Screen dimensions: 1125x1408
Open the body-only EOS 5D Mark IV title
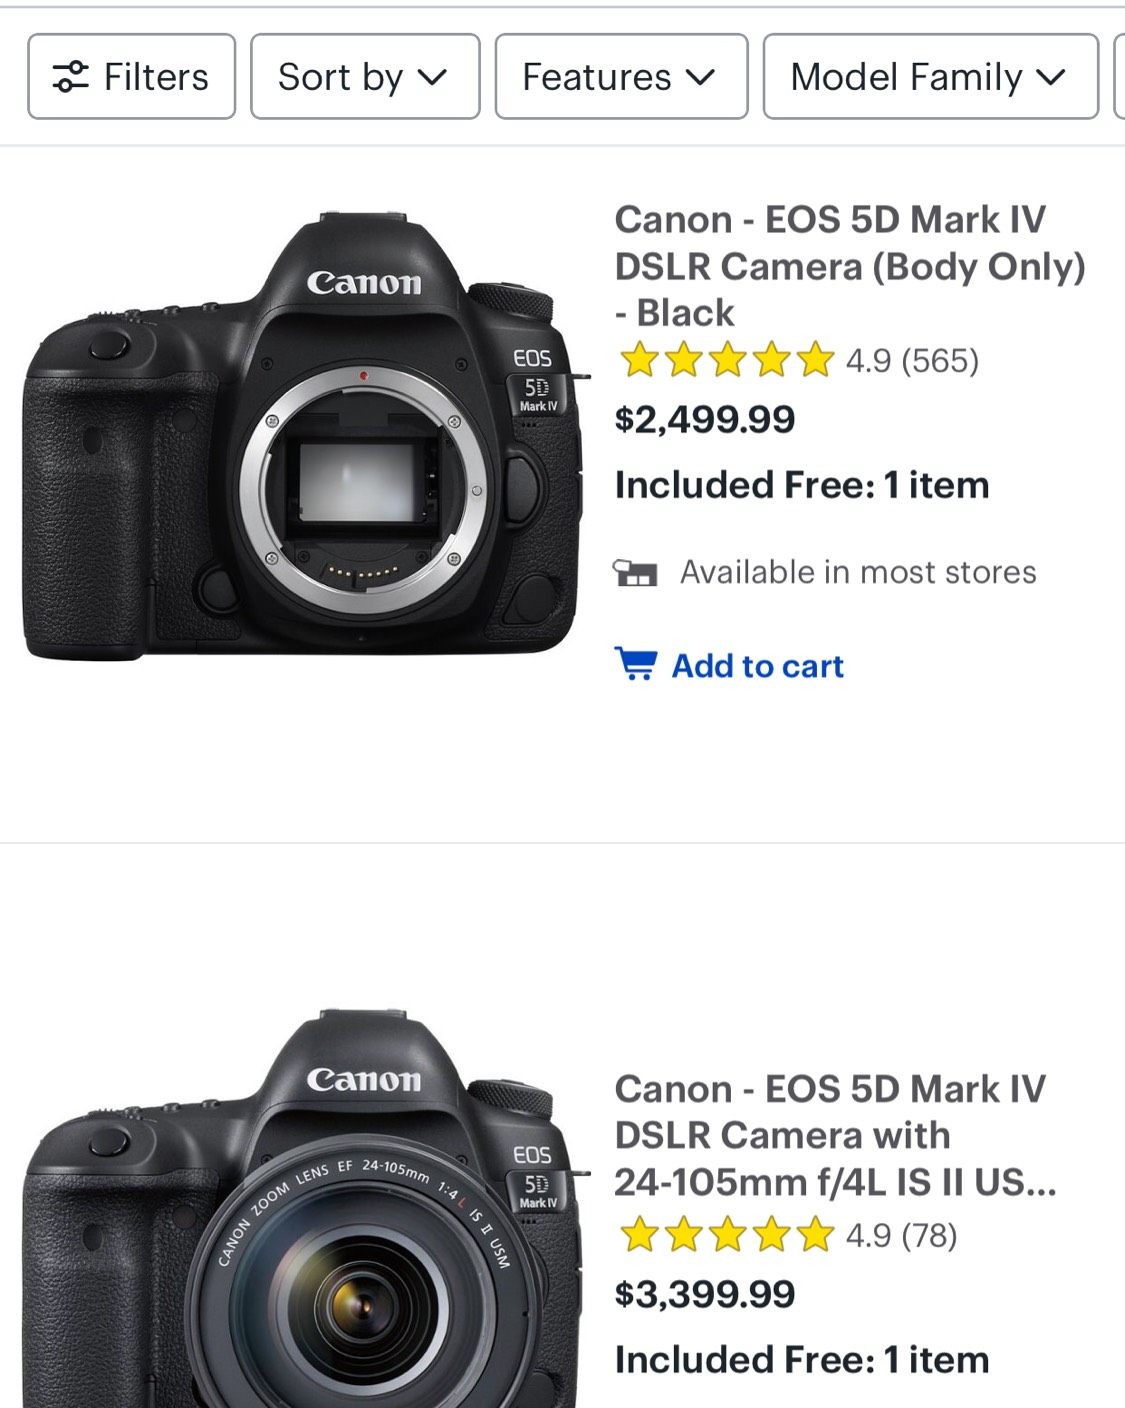click(849, 266)
